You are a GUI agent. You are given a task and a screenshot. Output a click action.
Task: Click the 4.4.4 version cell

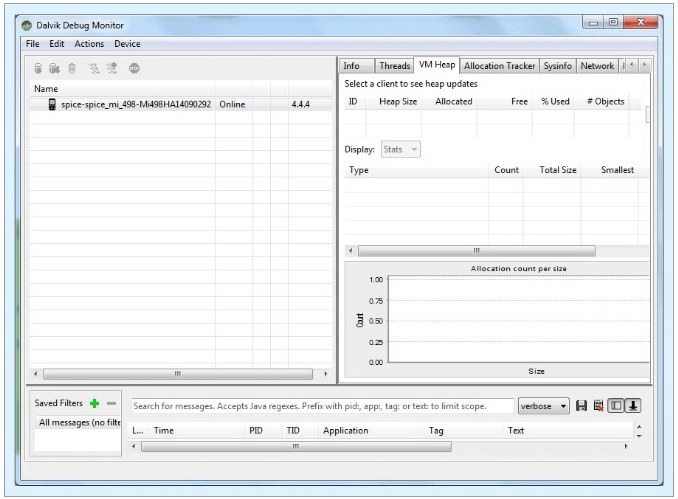point(301,104)
